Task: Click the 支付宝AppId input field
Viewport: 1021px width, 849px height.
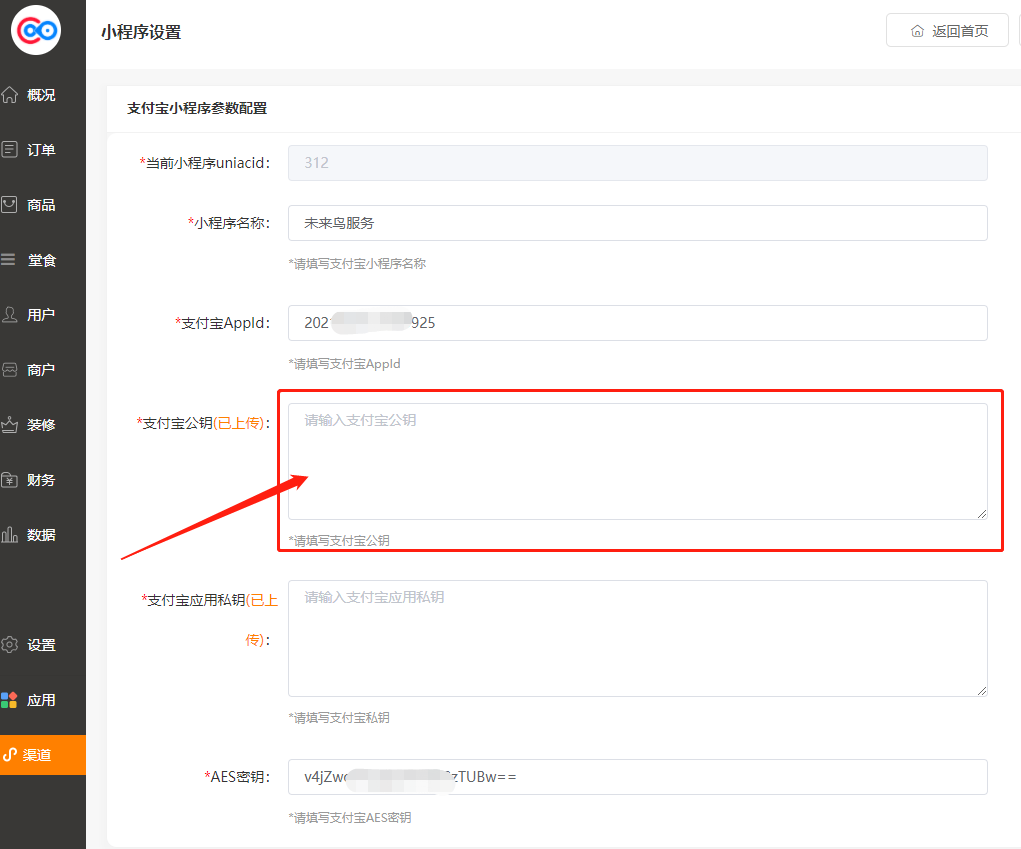Action: click(x=637, y=323)
